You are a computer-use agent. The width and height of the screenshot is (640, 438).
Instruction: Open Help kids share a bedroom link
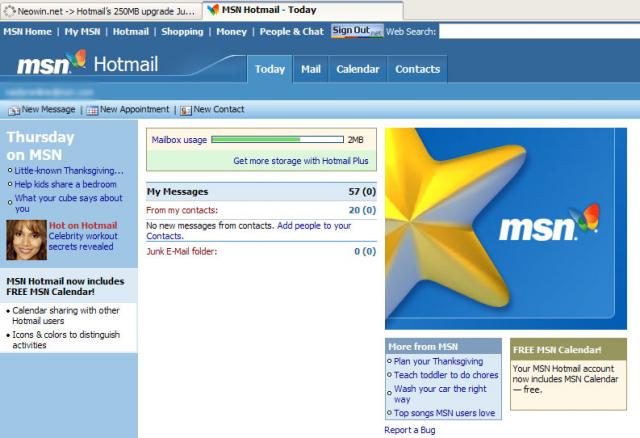click(x=65, y=184)
